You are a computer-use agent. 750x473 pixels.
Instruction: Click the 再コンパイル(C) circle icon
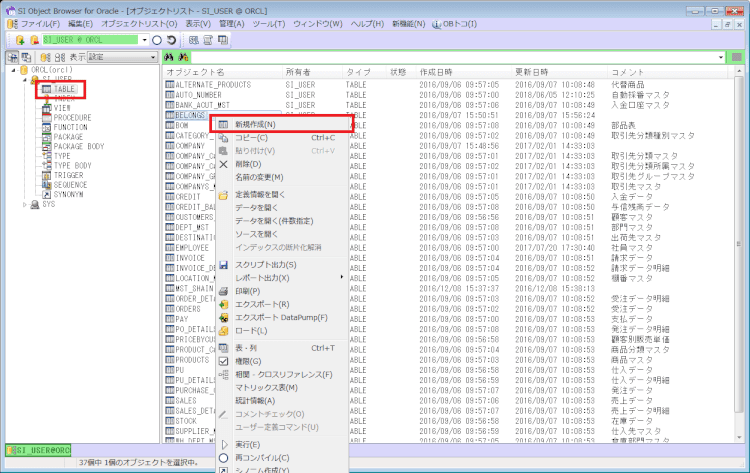click(223, 458)
